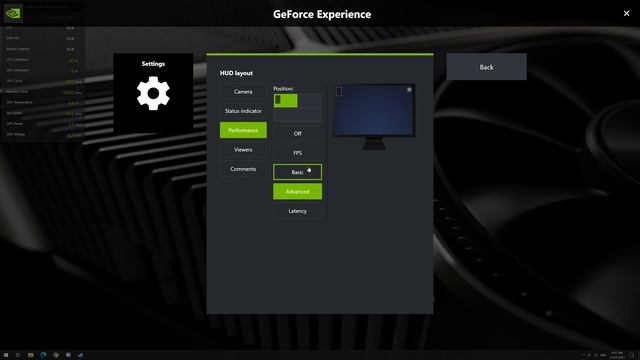Select top-right HUD position cell
Screen dimensions: 640x360
pos(310,101)
